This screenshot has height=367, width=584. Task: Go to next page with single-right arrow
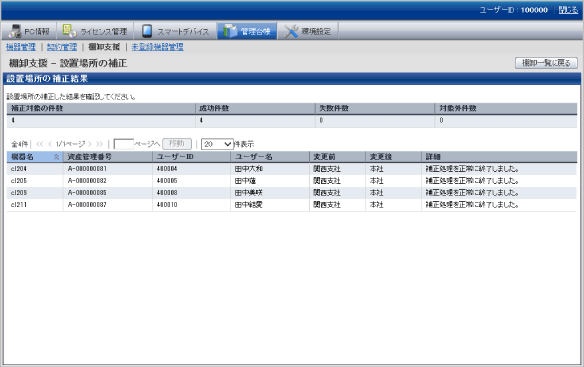click(x=89, y=144)
